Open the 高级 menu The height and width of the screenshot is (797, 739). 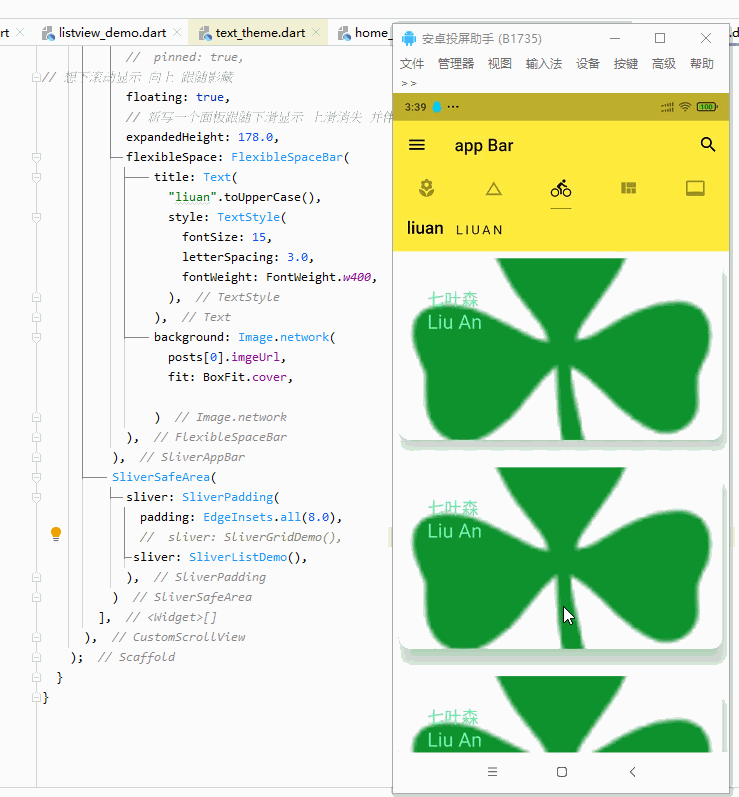tap(664, 64)
